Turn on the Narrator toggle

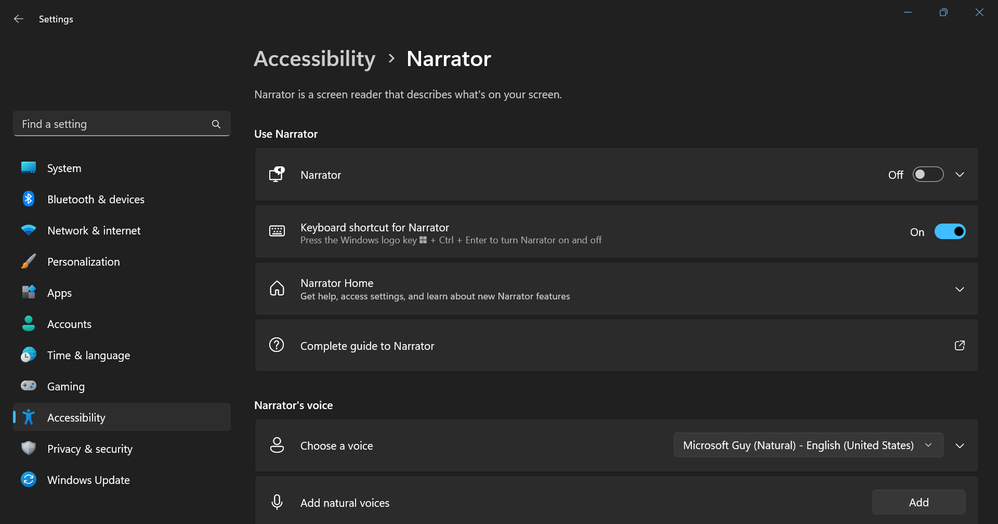pyautogui.click(x=927, y=175)
